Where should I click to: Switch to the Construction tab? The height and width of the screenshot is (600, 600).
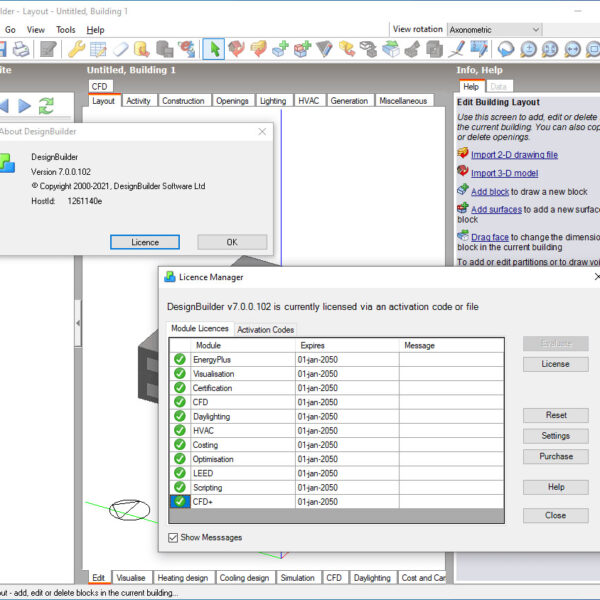click(183, 101)
